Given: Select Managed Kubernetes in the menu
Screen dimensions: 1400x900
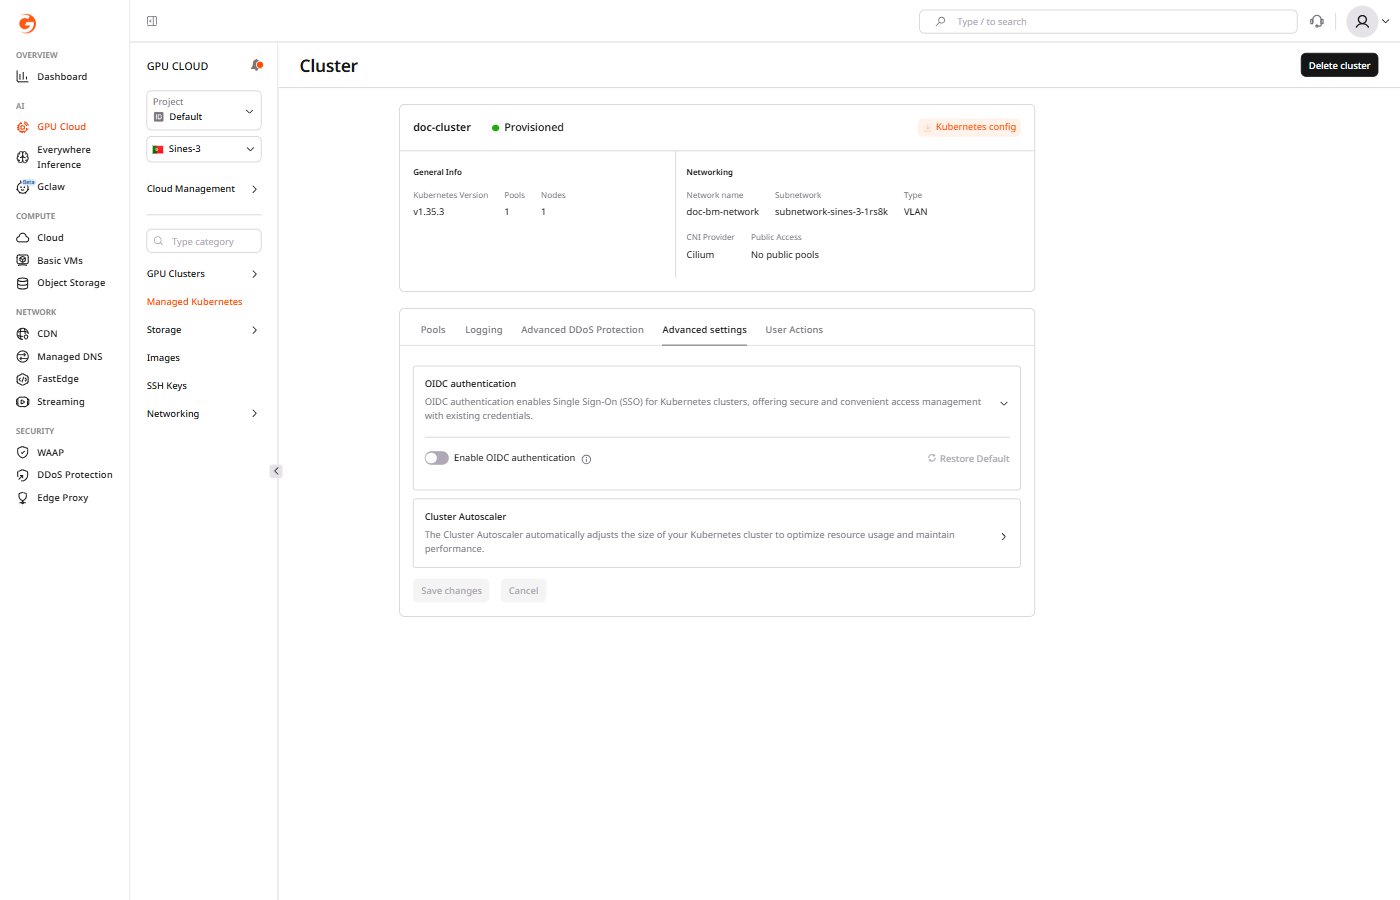Looking at the screenshot, I should [195, 302].
